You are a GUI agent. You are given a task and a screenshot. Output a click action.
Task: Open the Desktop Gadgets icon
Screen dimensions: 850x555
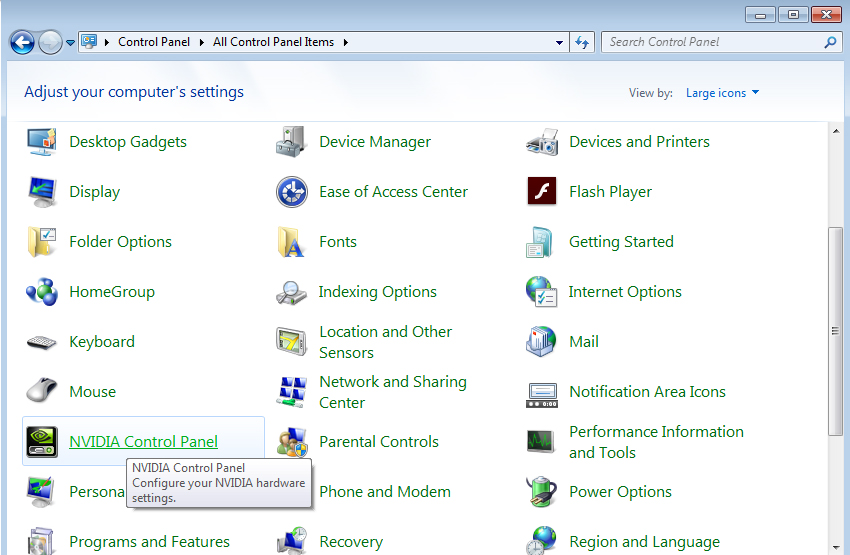42,142
